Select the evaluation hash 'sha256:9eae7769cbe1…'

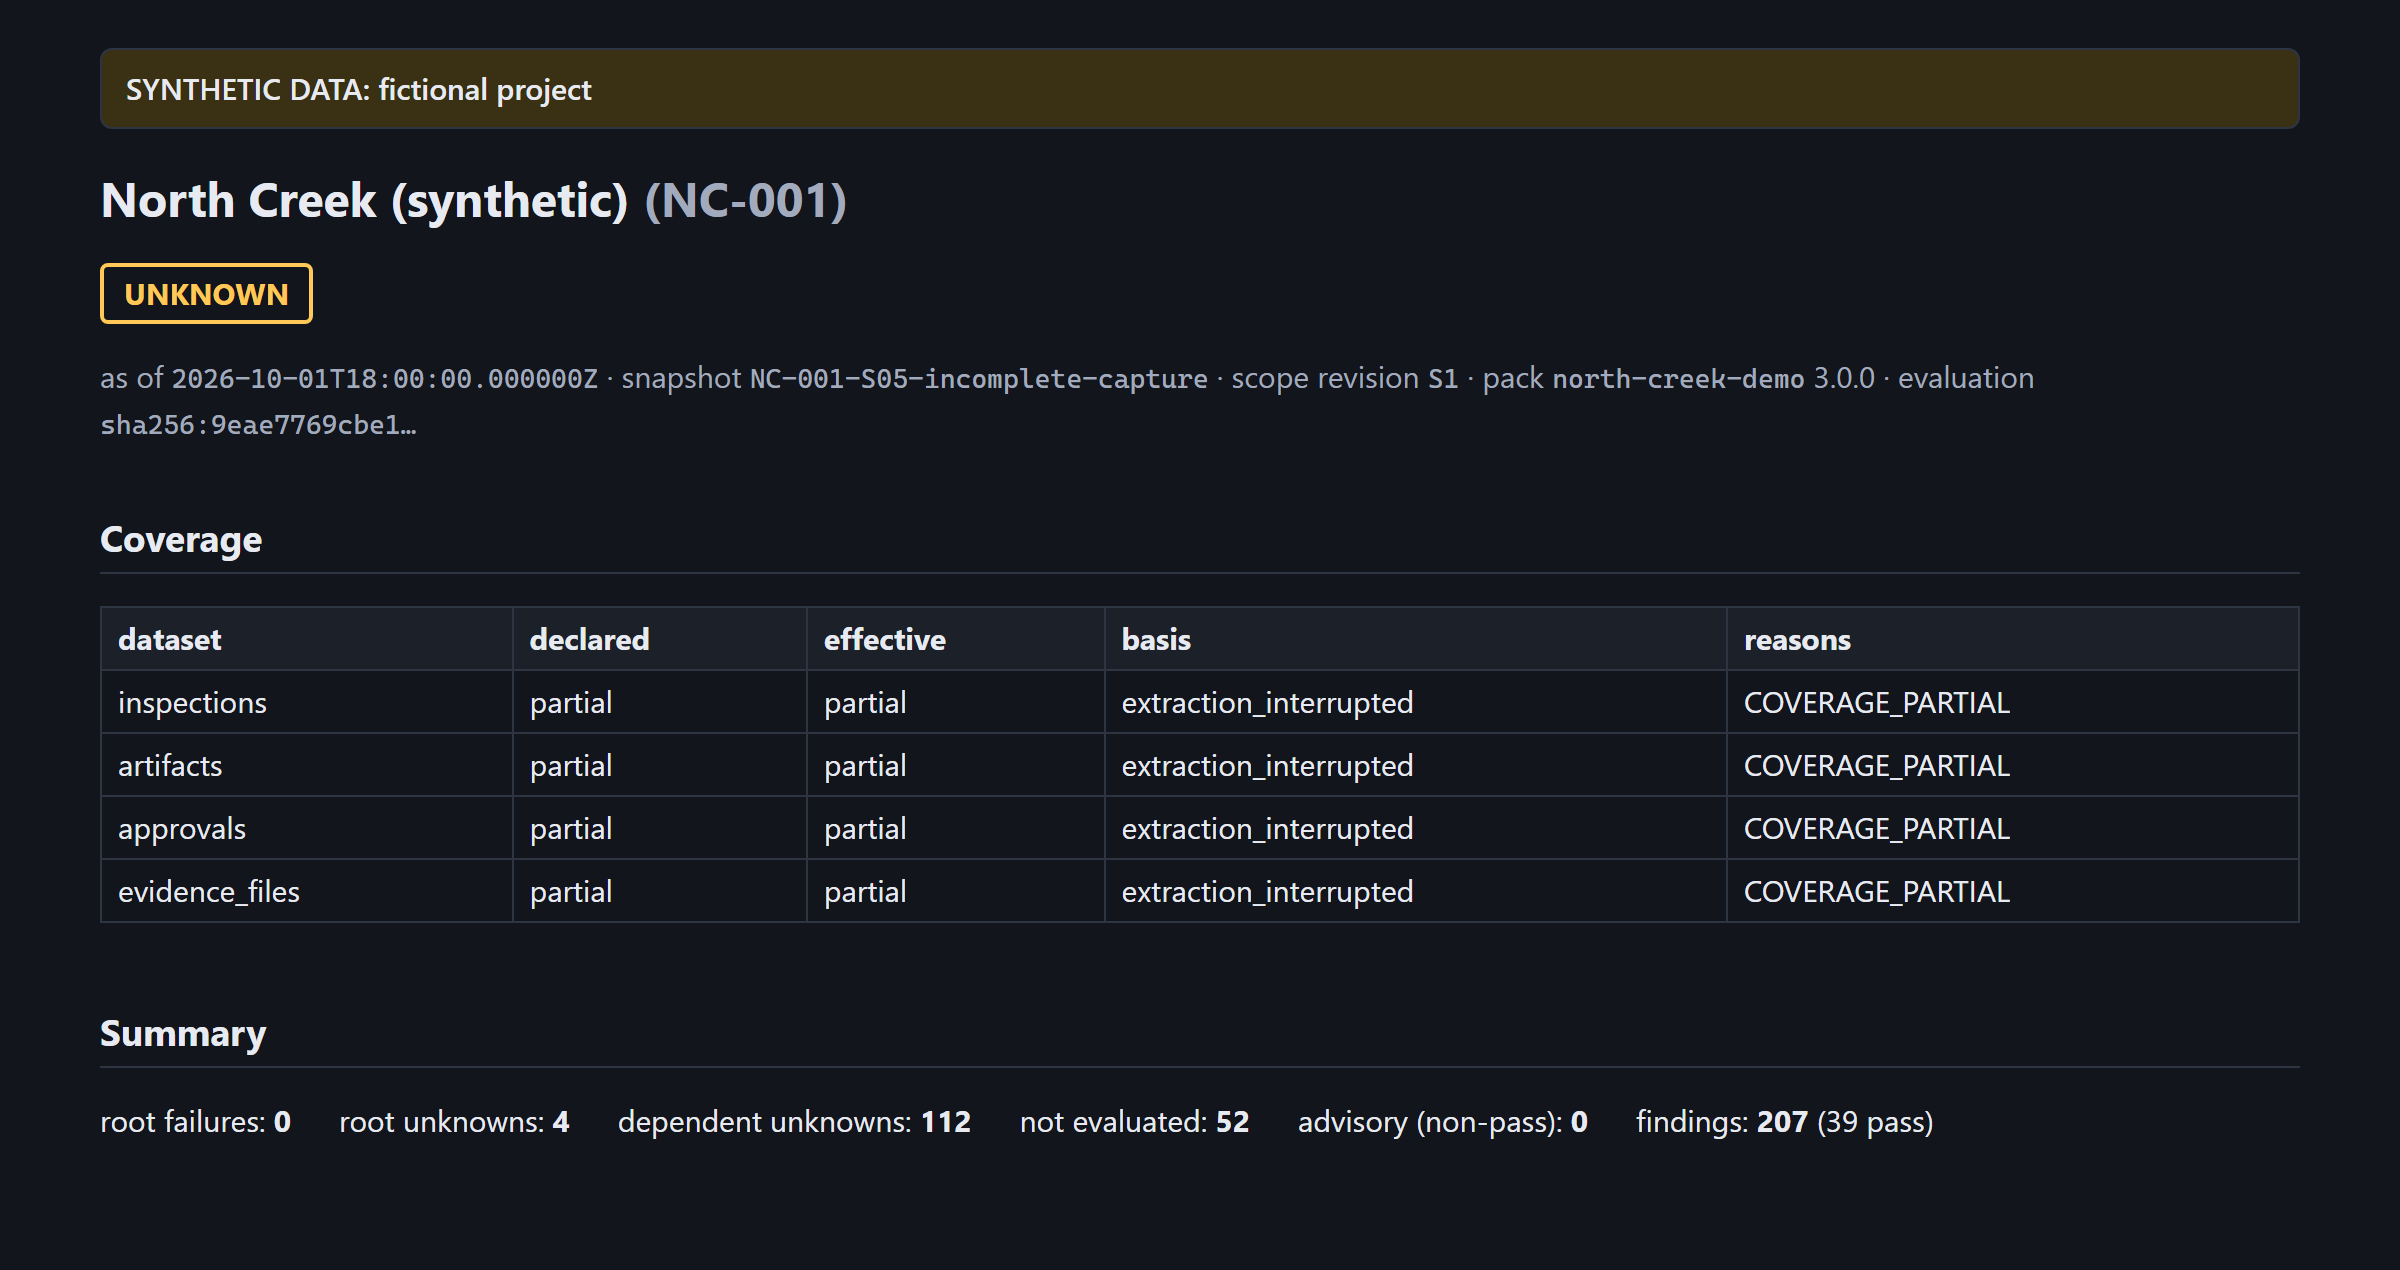[258, 425]
